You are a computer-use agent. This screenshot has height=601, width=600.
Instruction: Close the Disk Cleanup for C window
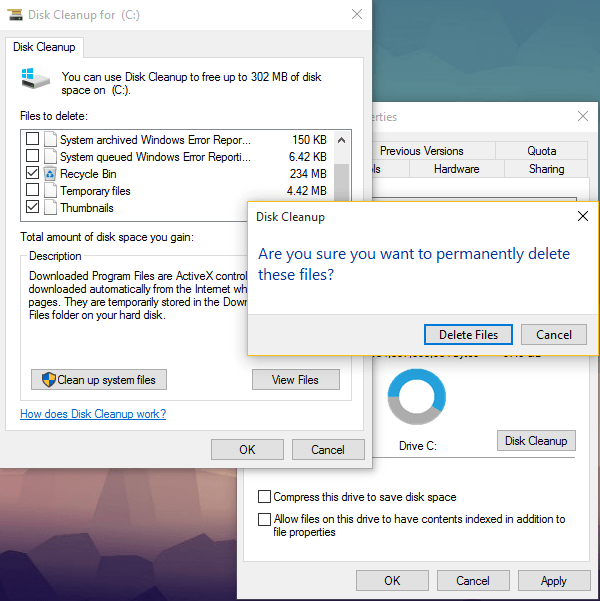pos(357,15)
